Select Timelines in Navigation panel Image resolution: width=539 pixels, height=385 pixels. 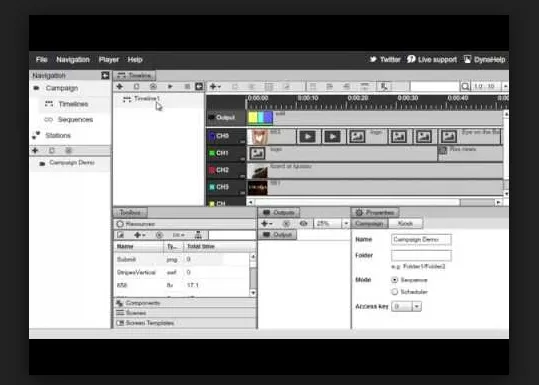coord(74,104)
